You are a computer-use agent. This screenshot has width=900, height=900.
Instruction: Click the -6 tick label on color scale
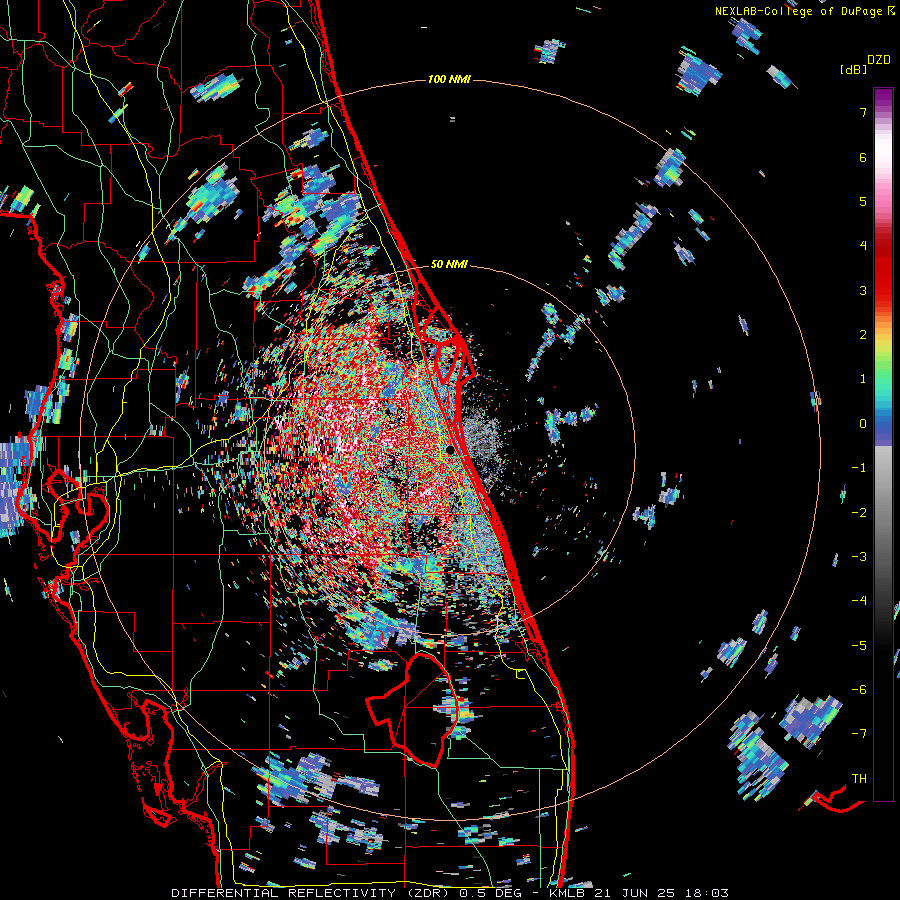(x=859, y=690)
